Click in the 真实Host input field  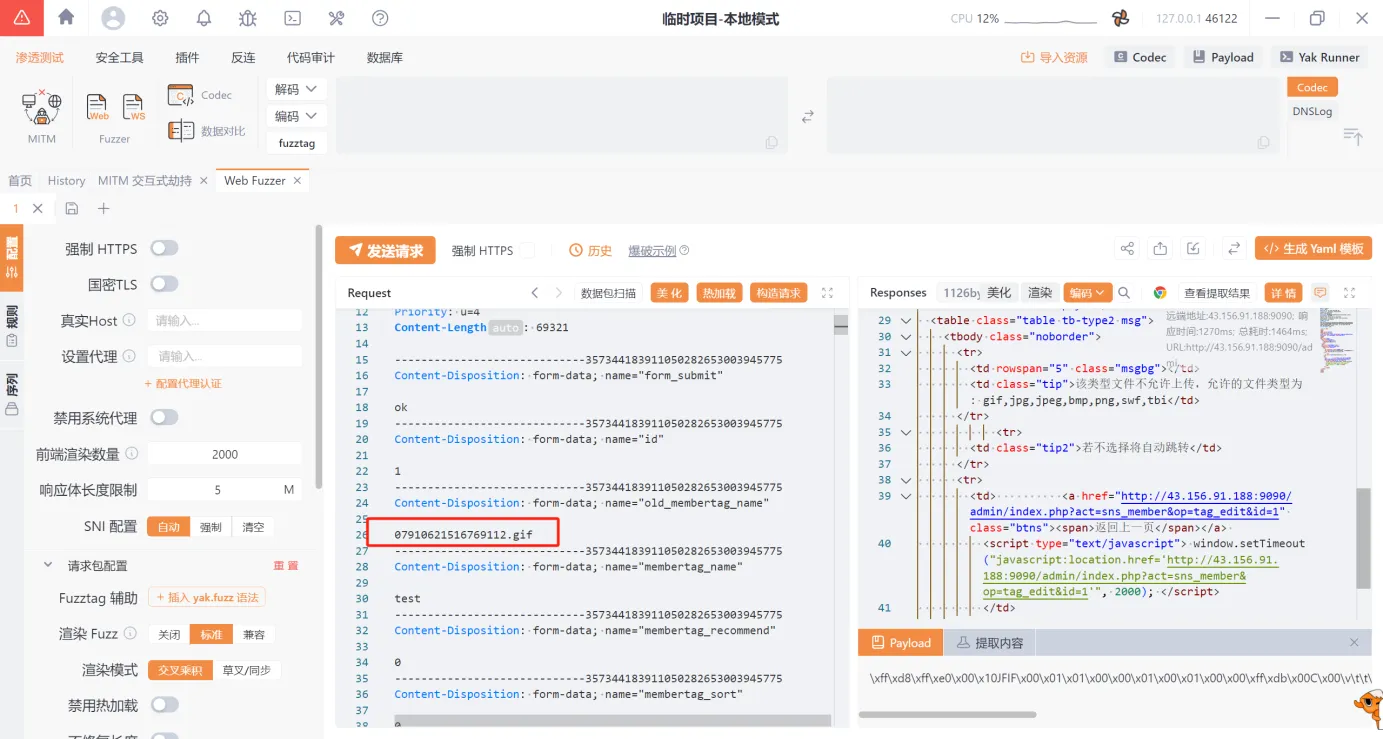tap(224, 320)
